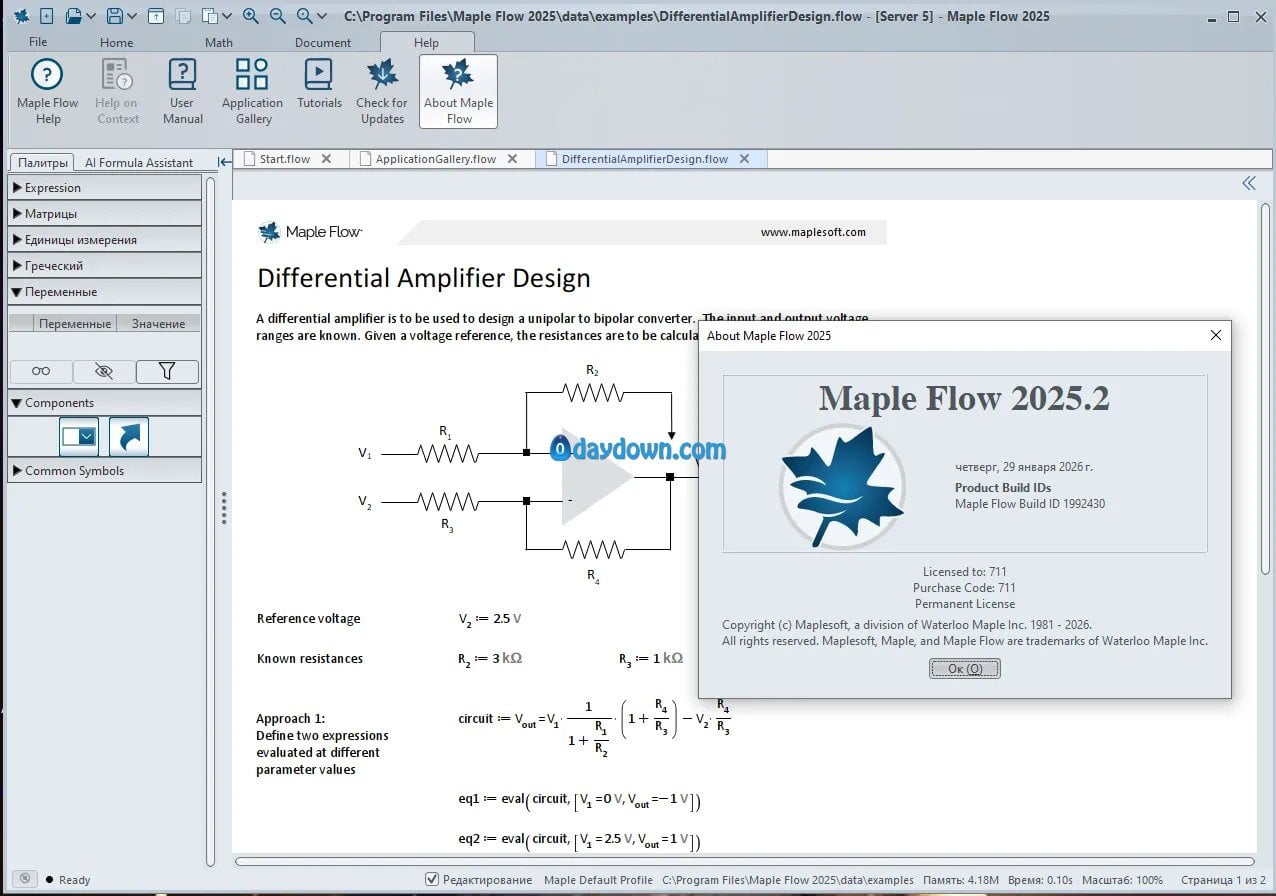
Task: Switch to the AI Formula Assistant tab
Action: 139,162
